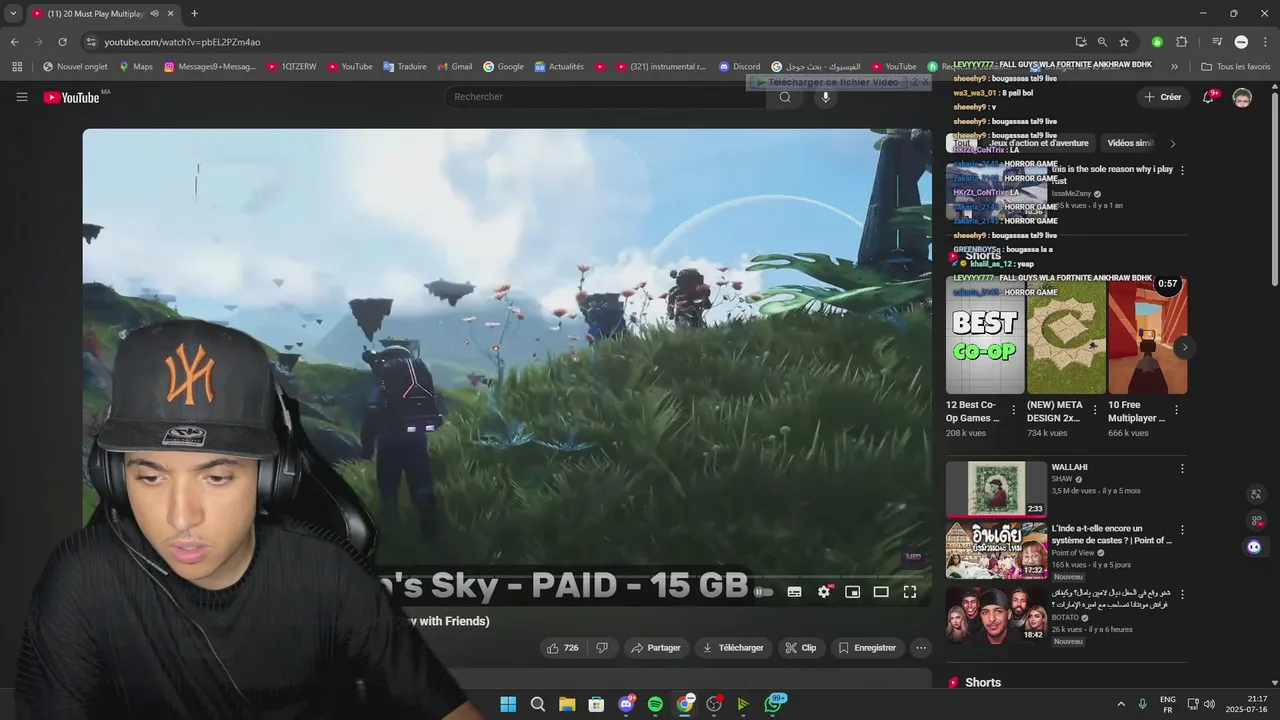Click the Créer create button
This screenshot has height=720, width=1280.
(1163, 97)
